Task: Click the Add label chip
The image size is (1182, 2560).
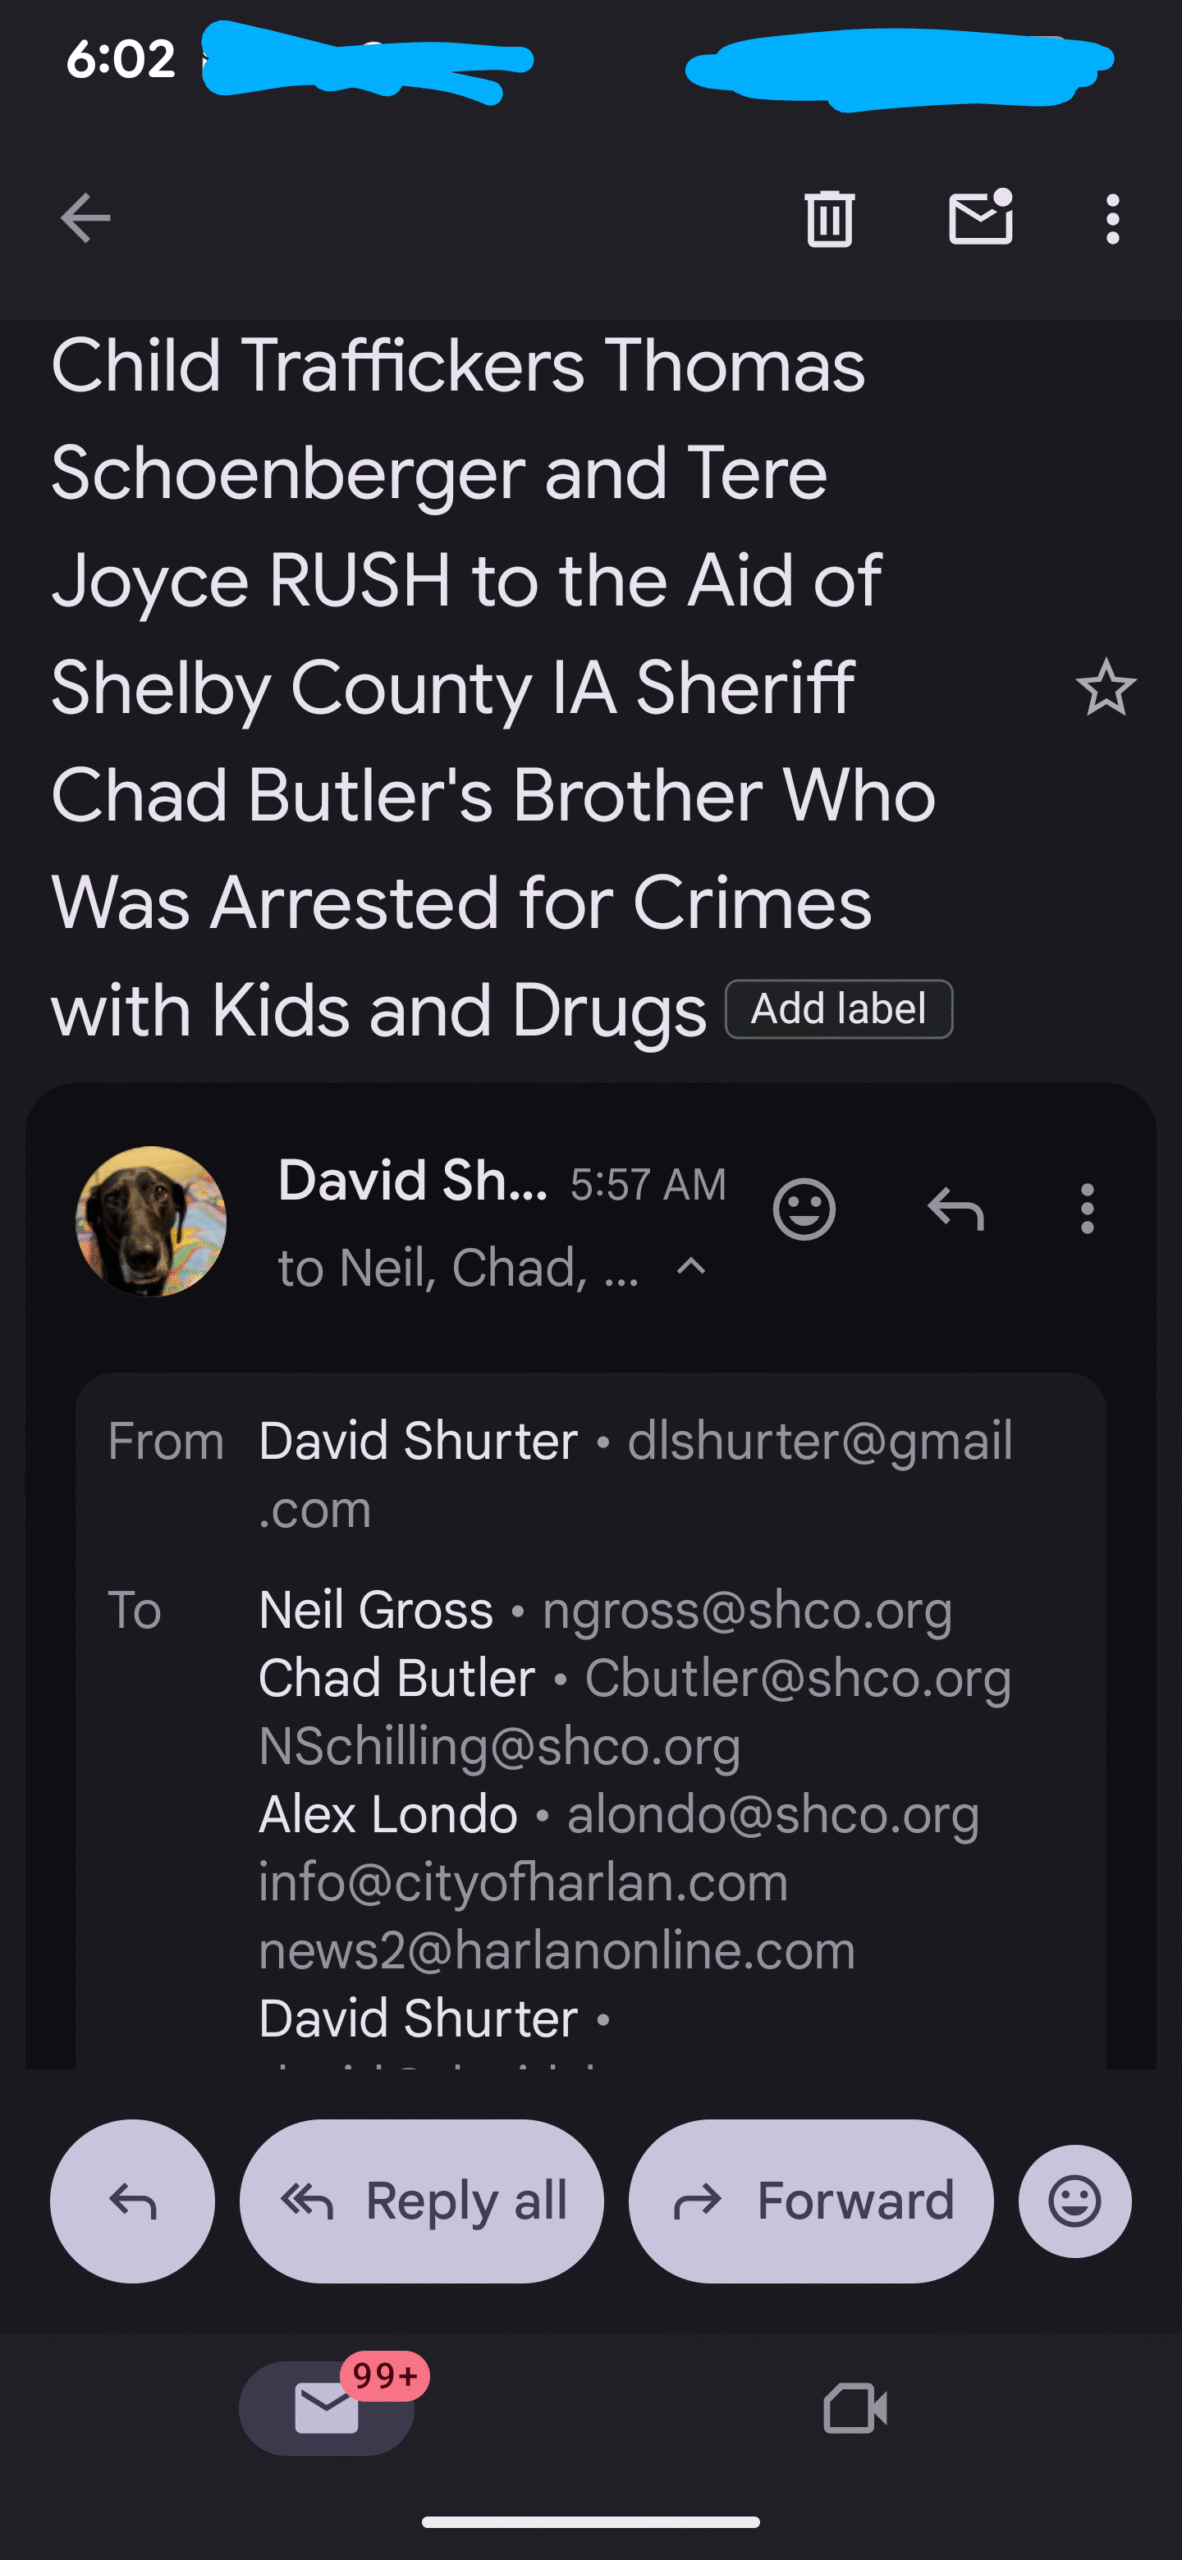Action: point(838,1009)
